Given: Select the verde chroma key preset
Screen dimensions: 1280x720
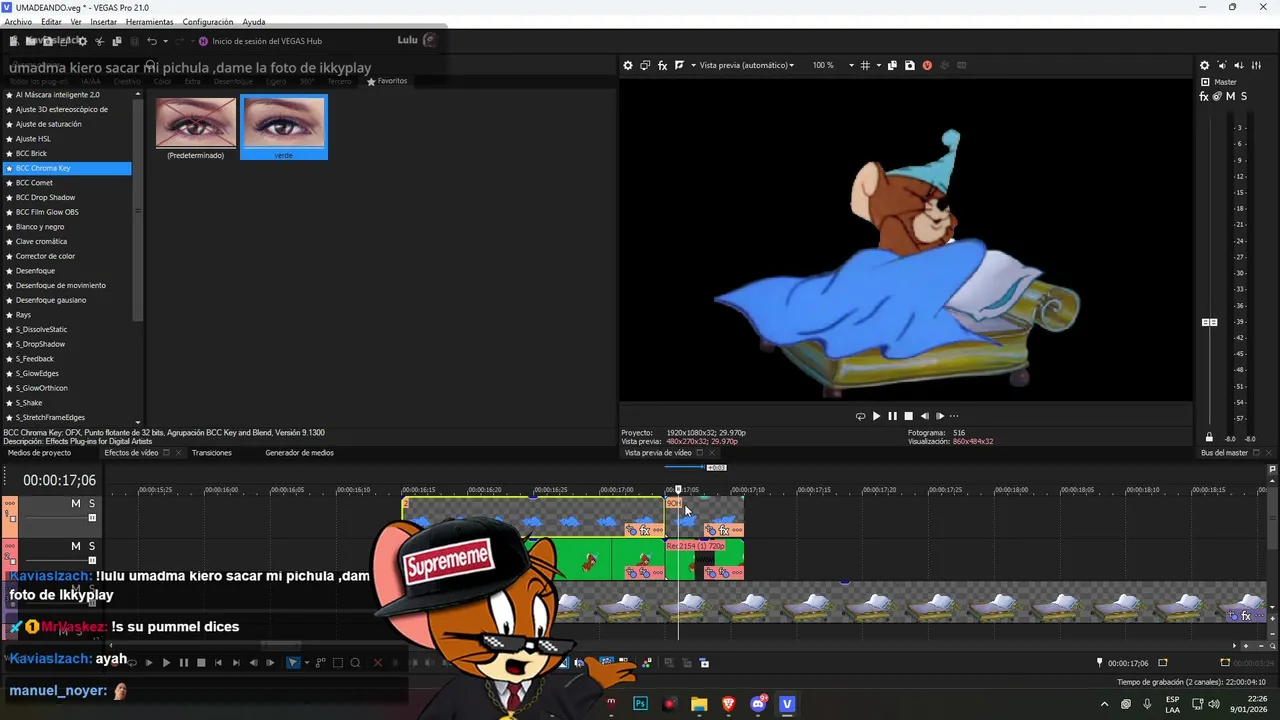Looking at the screenshot, I should [284, 128].
